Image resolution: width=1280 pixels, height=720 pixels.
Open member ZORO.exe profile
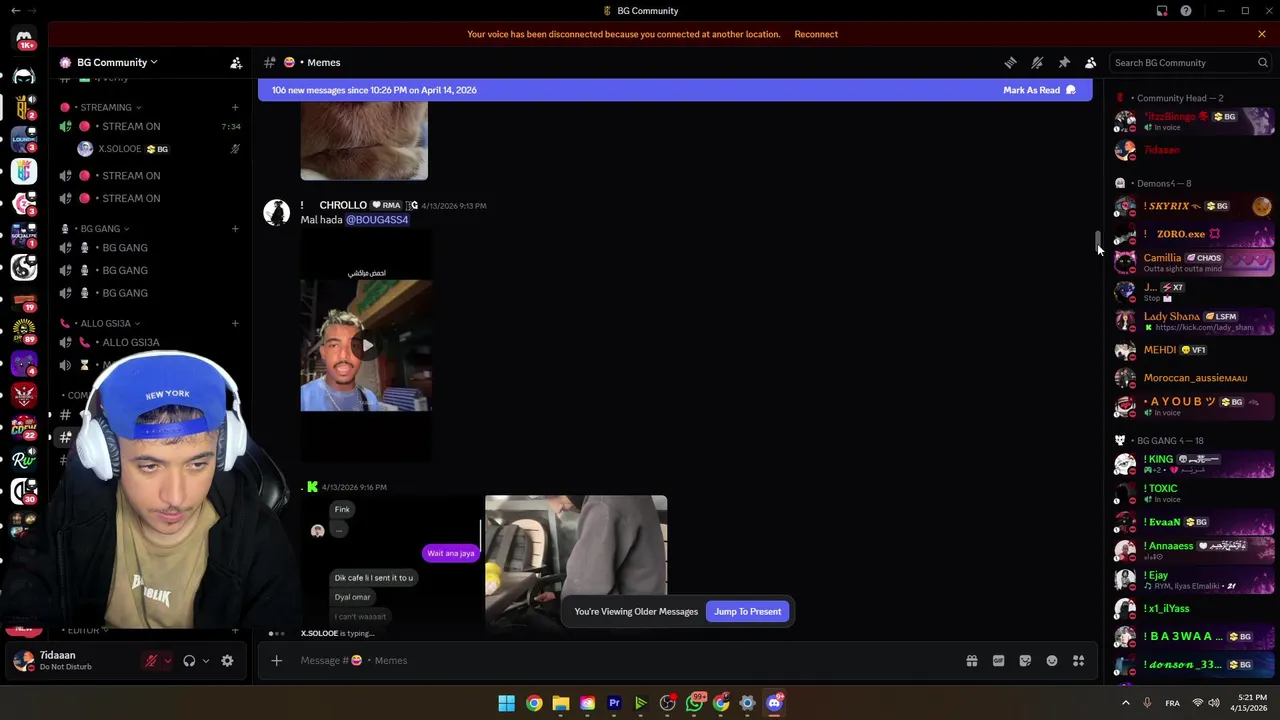(1194, 234)
